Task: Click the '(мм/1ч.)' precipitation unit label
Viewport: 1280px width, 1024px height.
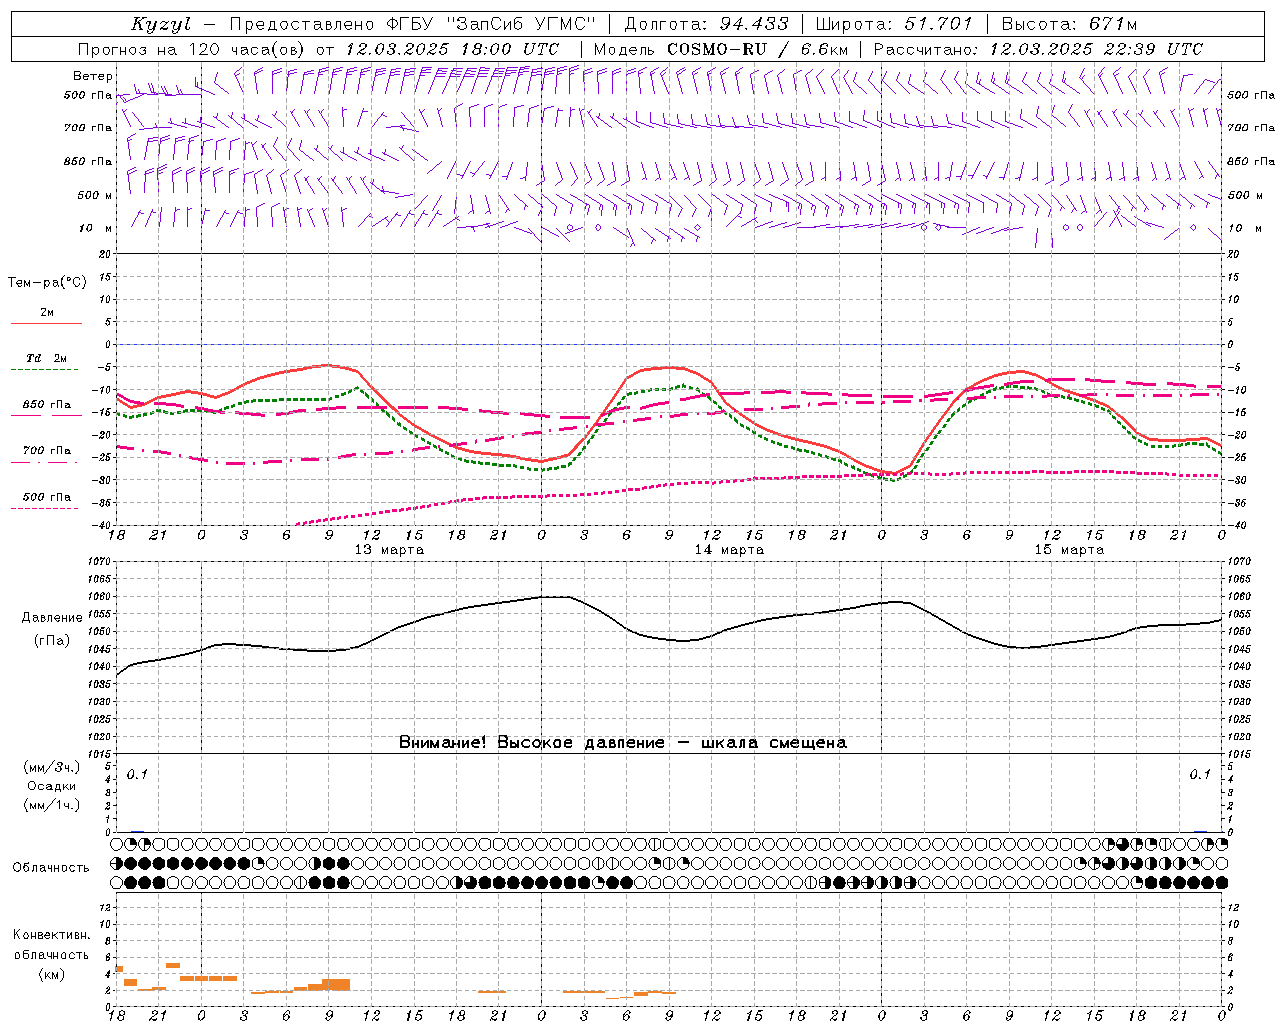Action: (51, 805)
